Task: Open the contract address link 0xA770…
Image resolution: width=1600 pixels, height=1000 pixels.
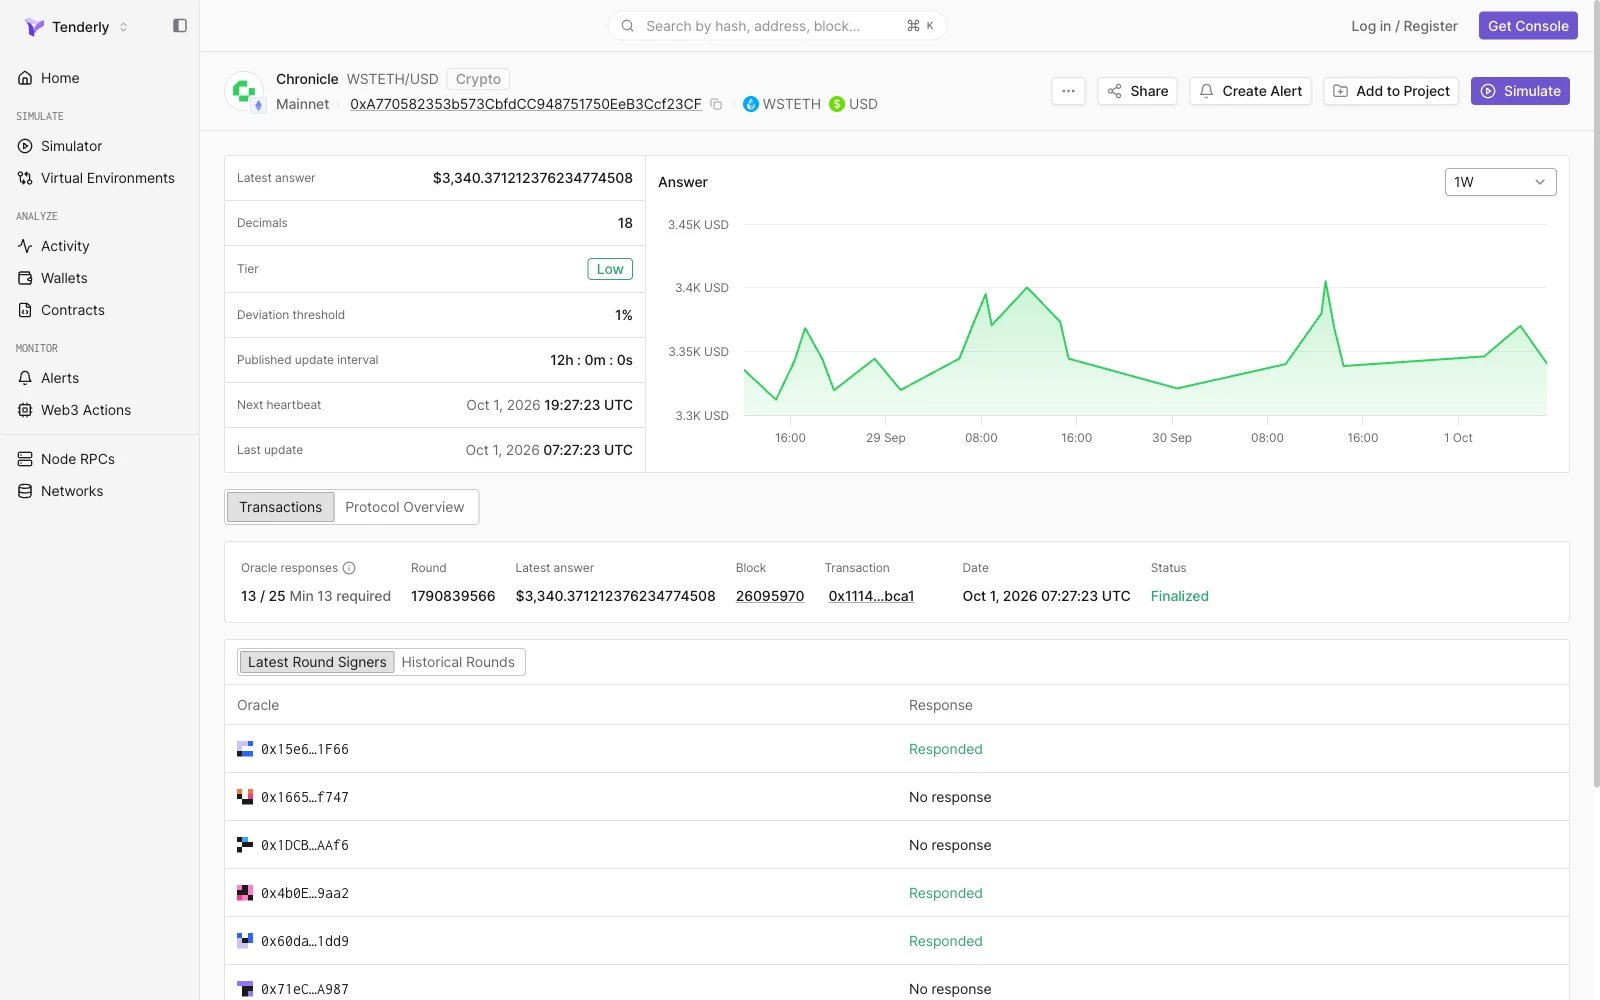Action: pyautogui.click(x=526, y=104)
